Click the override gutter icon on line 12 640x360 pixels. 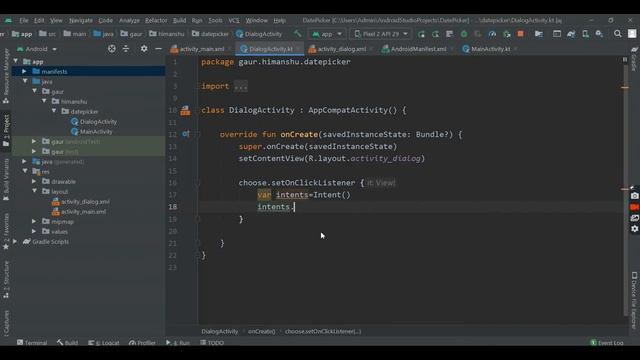[x=186, y=134]
